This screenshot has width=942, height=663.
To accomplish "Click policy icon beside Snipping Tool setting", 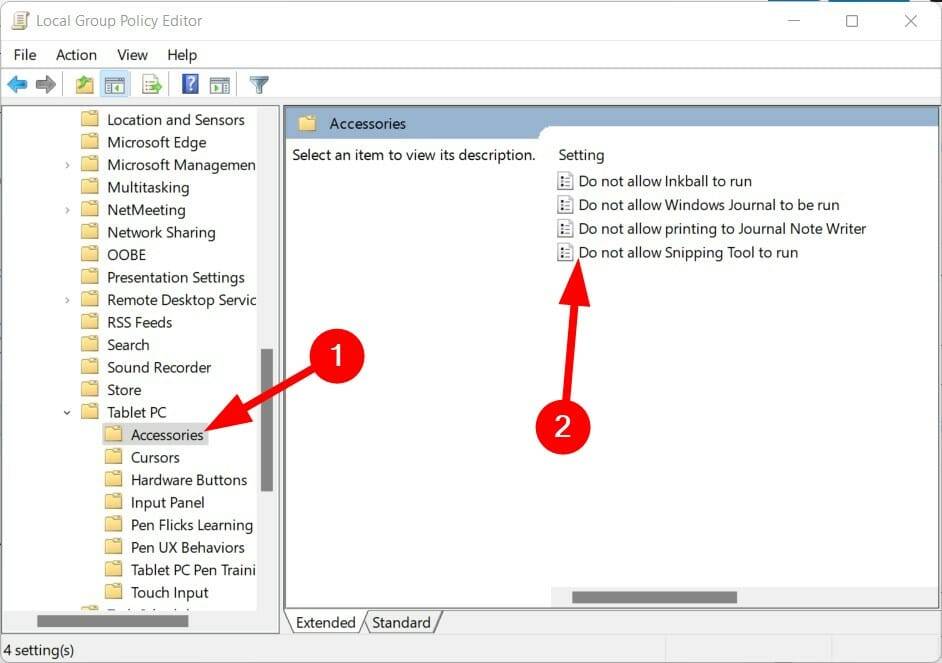I will (x=565, y=252).
